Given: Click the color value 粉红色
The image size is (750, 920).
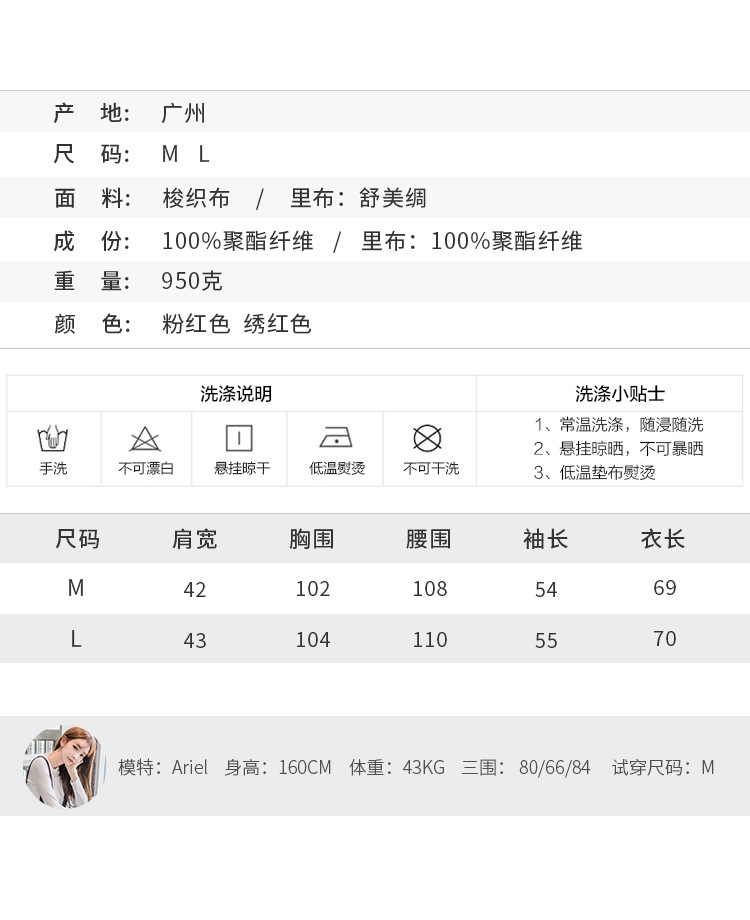Looking at the screenshot, I should click(x=196, y=324).
